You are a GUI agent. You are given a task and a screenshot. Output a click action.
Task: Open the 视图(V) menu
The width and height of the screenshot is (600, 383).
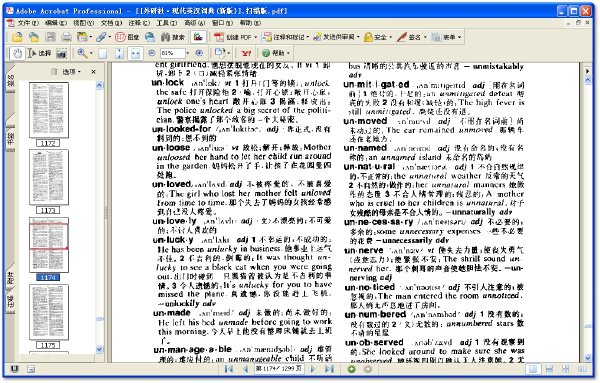83,23
